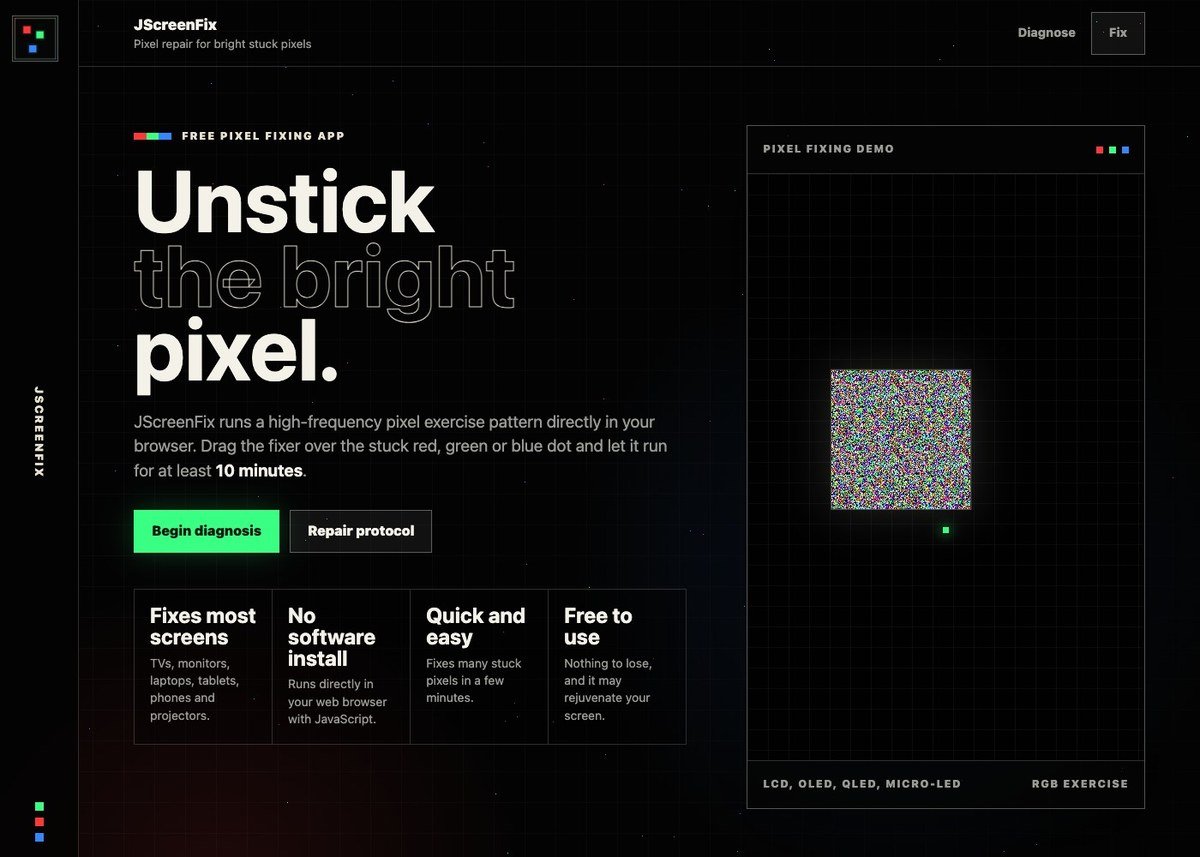Image resolution: width=1200 pixels, height=857 pixels.
Task: Click the "RGB EXERCISE" footer label
Action: pyautogui.click(x=1080, y=784)
